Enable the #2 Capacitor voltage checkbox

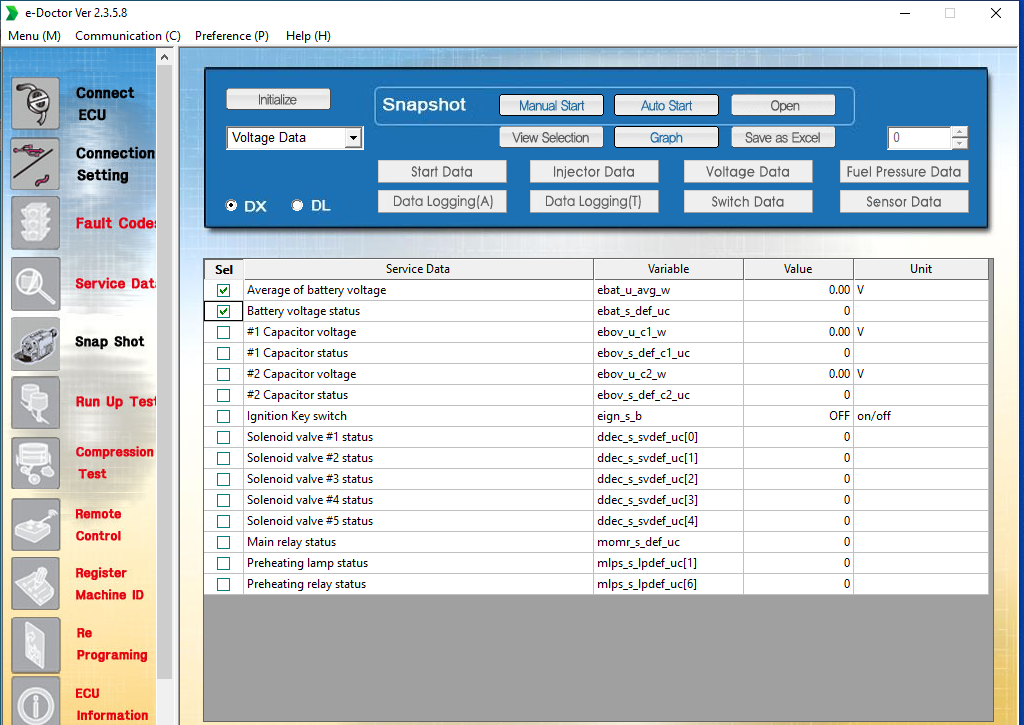pyautogui.click(x=223, y=374)
